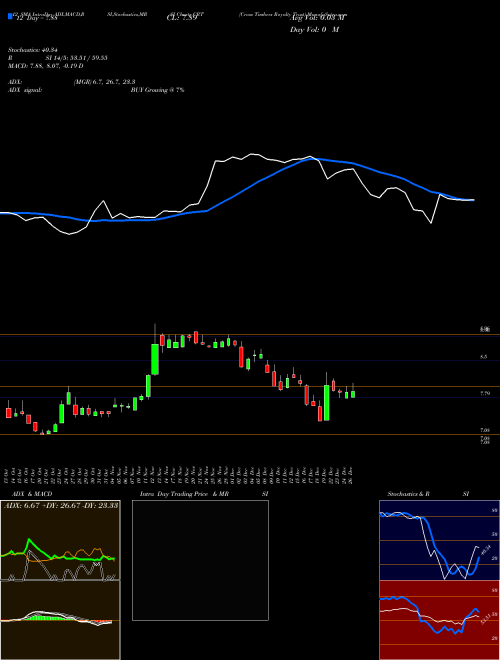Viewport: 500px width, 660px height.
Task: Click the 'ADX signal:' label
Action: pos(25,90)
